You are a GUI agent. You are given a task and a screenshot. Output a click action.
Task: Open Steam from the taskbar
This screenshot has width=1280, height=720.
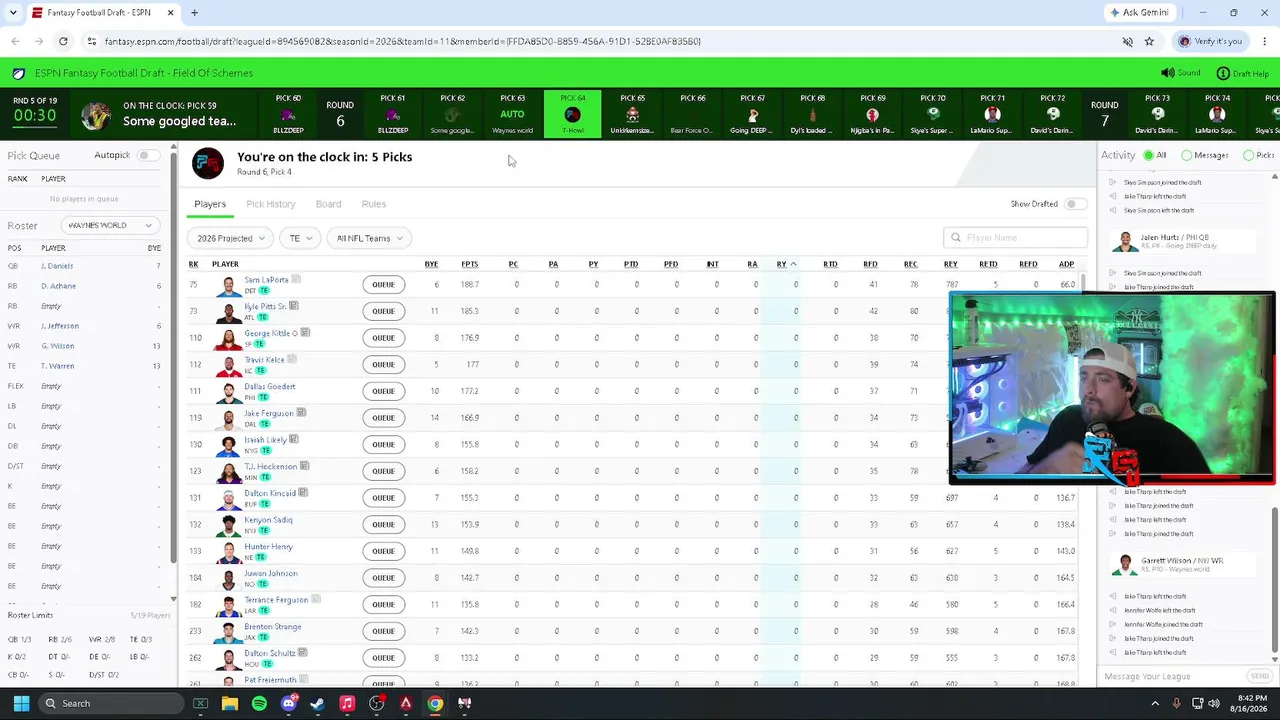(317, 703)
